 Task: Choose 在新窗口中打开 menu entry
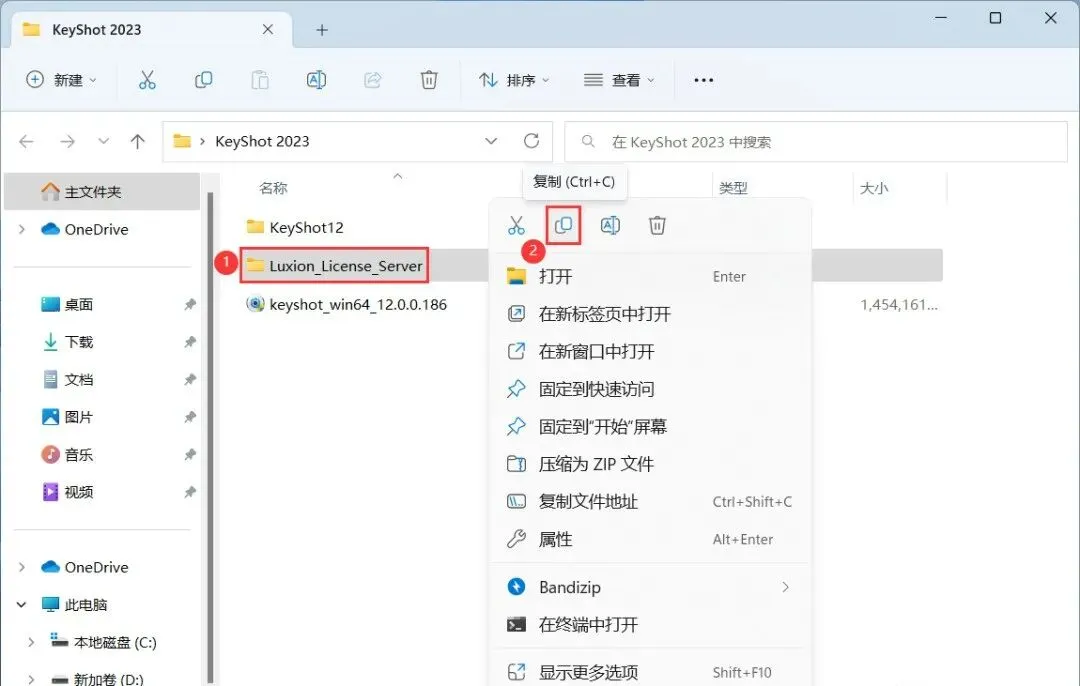[650, 351]
